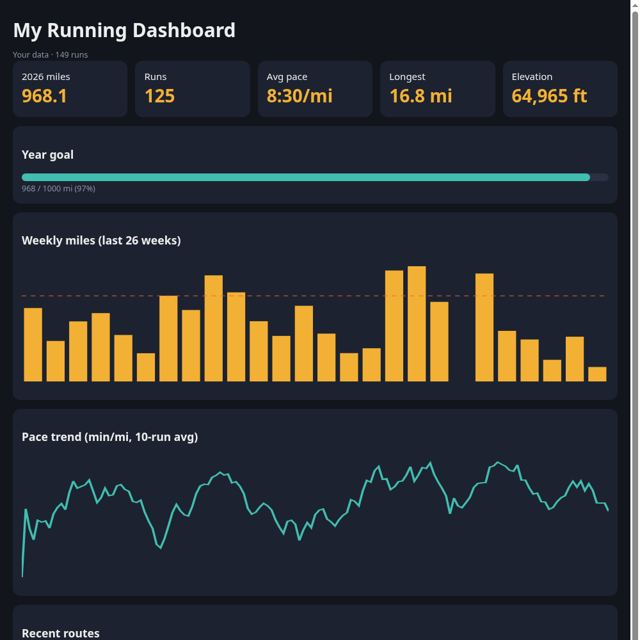Click the 8:30/mi pace value

300,96
